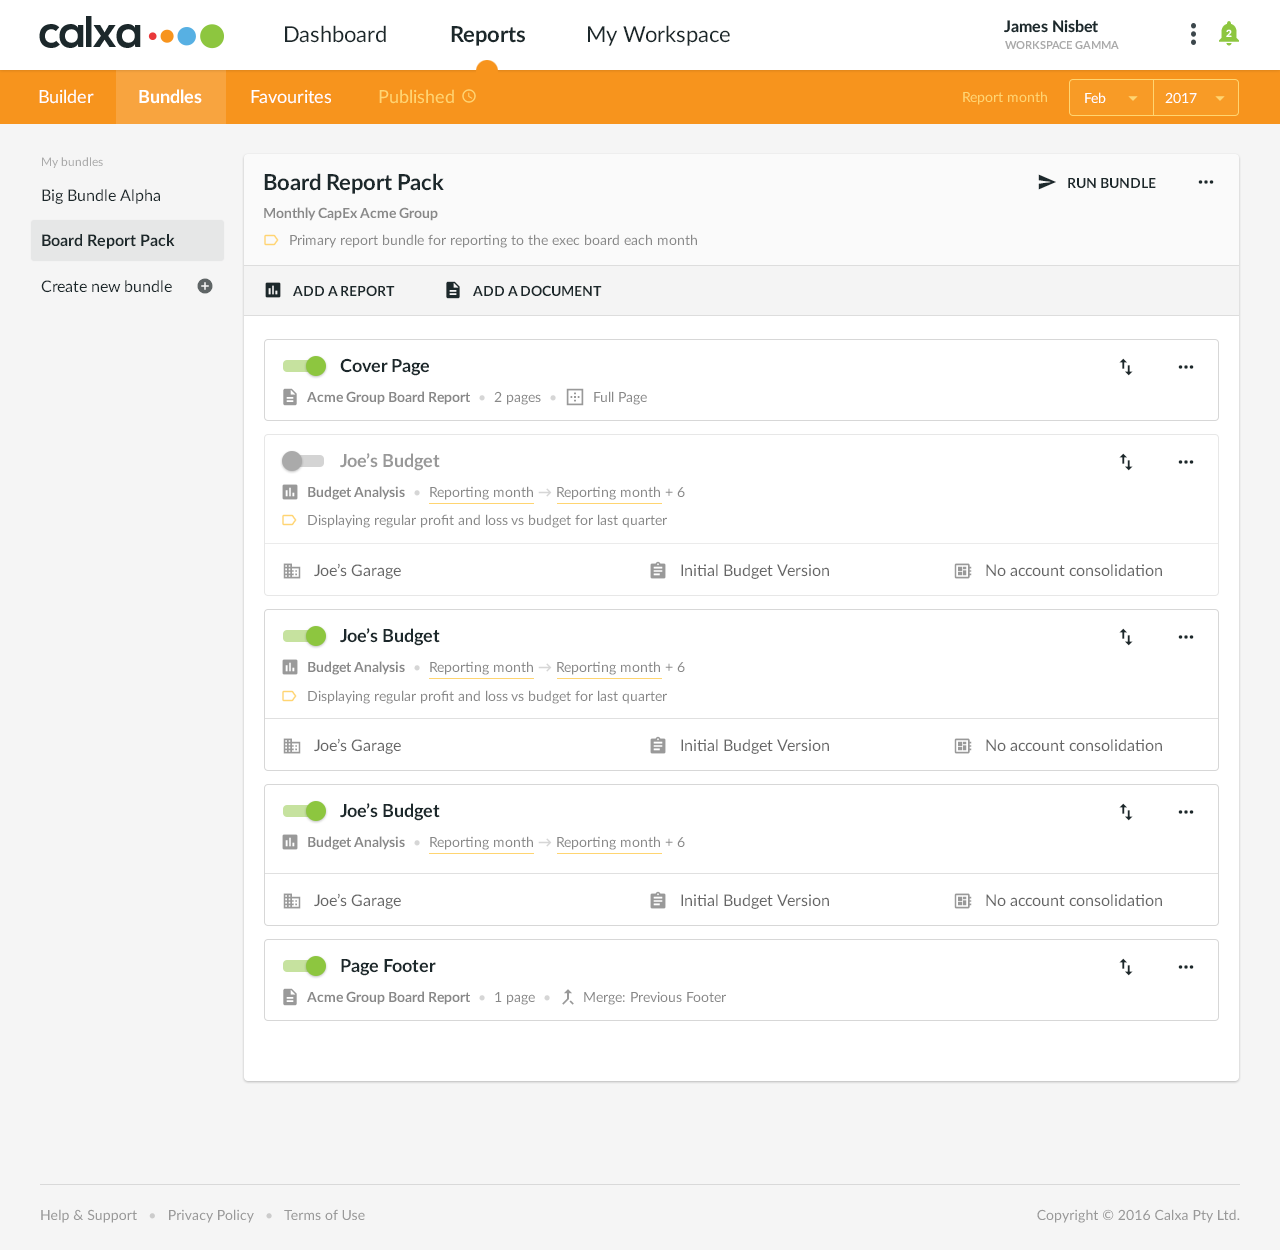The image size is (1280, 1250).
Task: Open the Published sub-tab
Action: (x=427, y=97)
